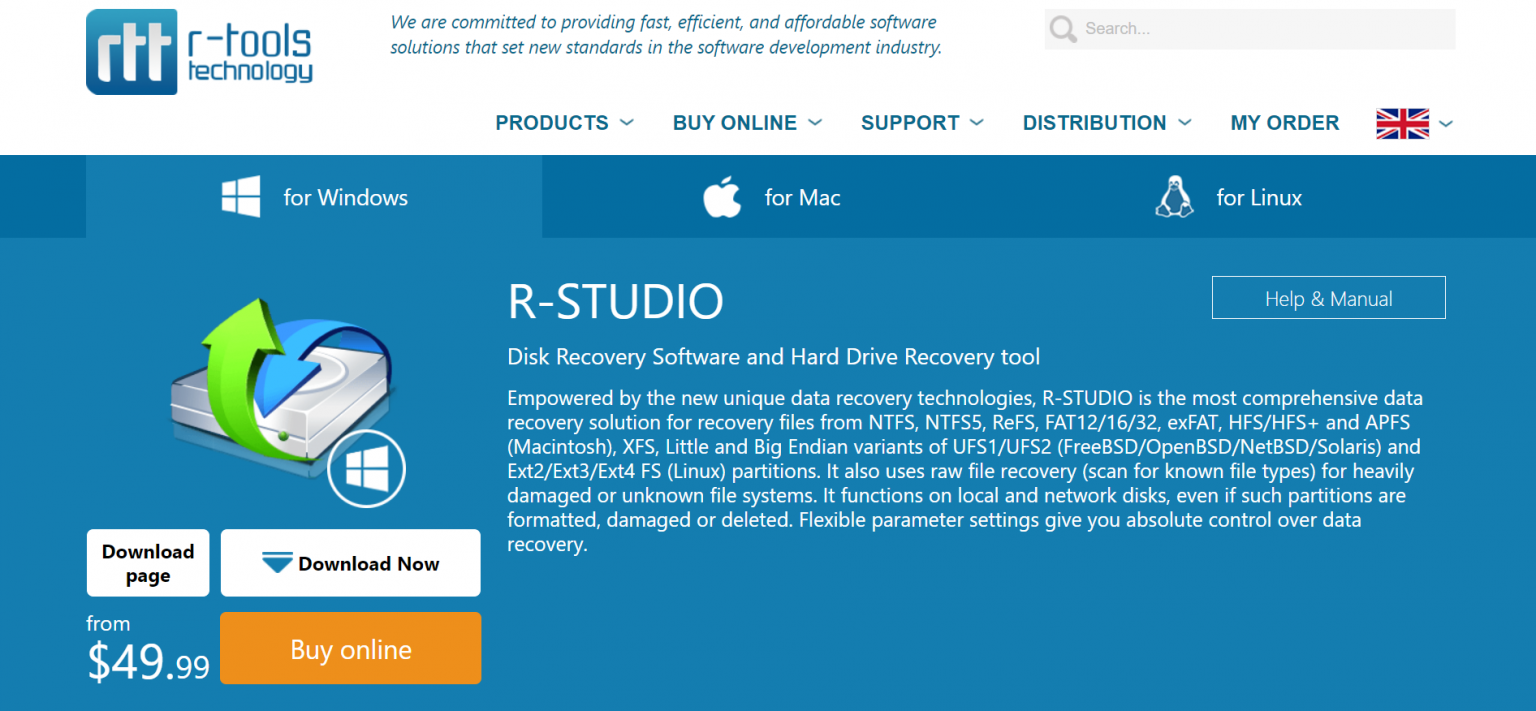This screenshot has height=711, width=1536.
Task: Click the Linux penguin icon
Action: click(x=1173, y=196)
